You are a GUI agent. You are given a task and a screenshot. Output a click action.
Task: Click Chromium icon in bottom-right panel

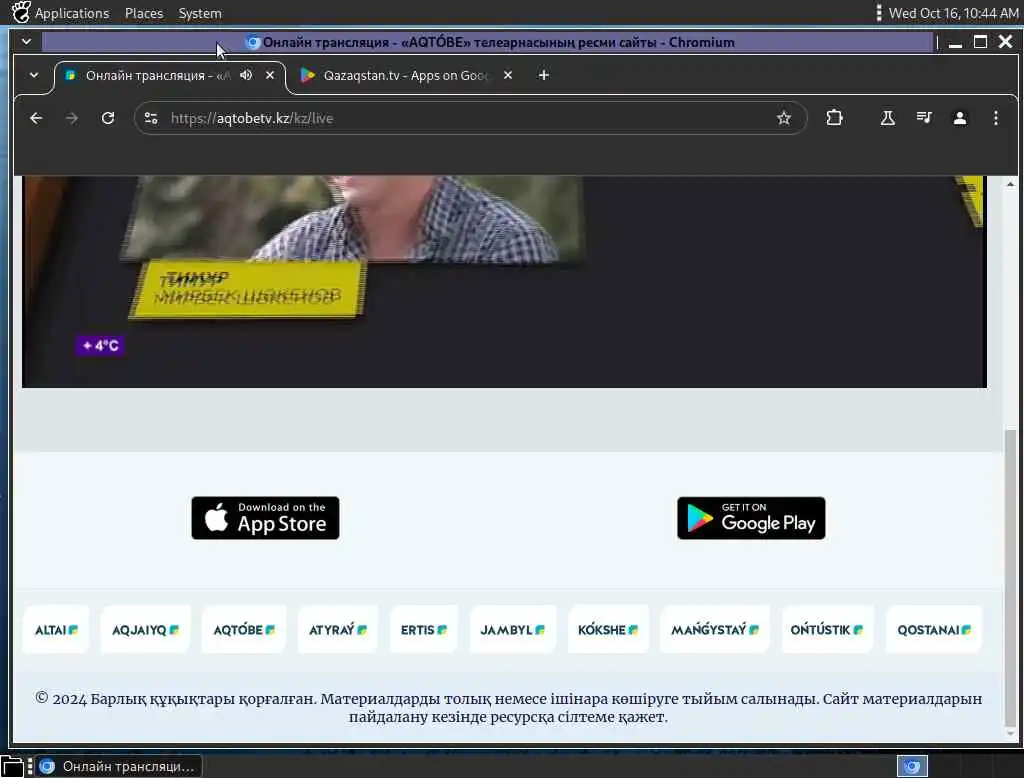point(912,766)
